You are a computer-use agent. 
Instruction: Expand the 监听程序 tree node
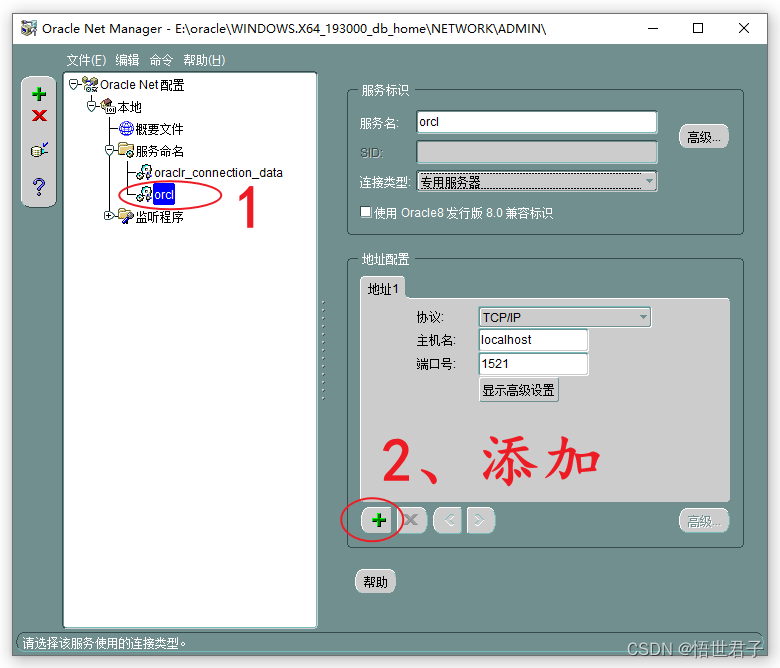pos(108,215)
